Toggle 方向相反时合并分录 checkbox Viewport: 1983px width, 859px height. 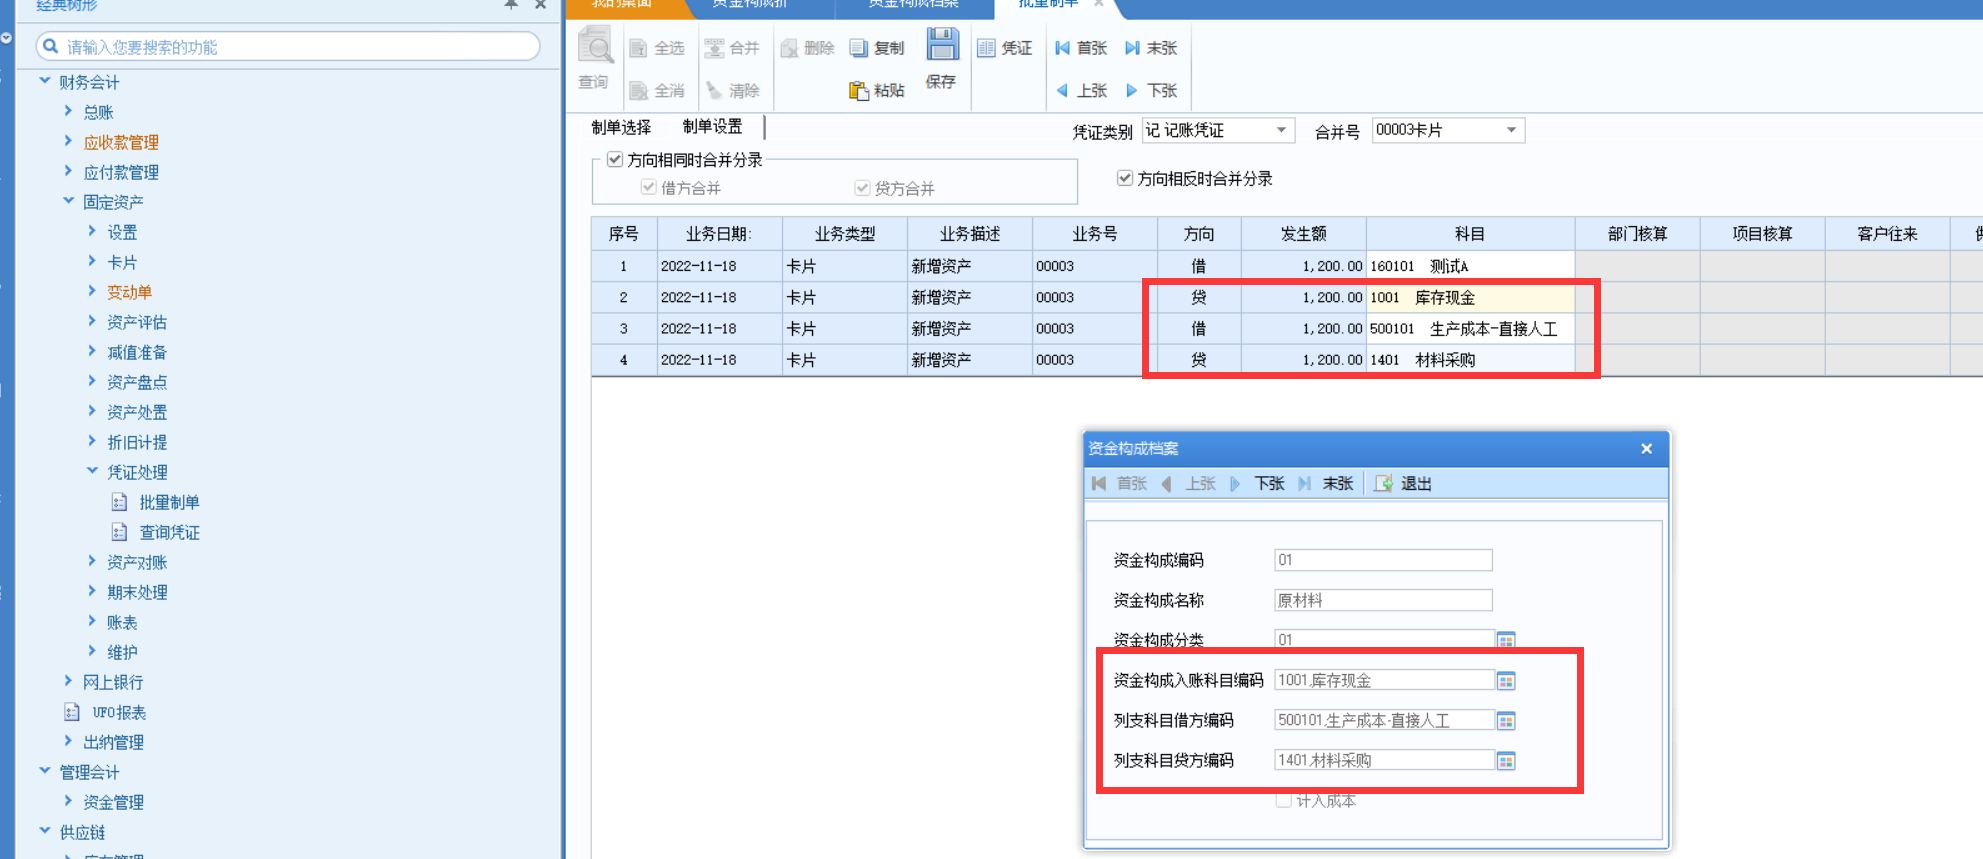[1125, 178]
